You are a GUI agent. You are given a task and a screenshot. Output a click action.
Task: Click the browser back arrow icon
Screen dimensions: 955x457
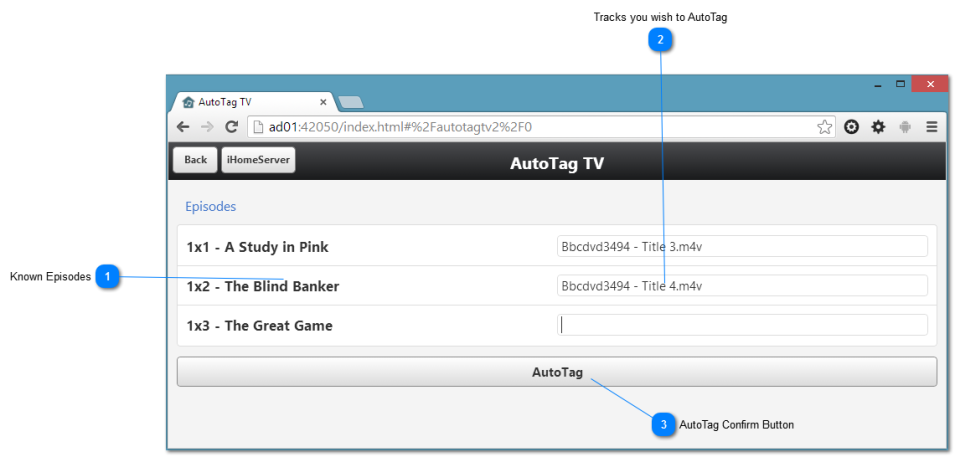point(183,127)
